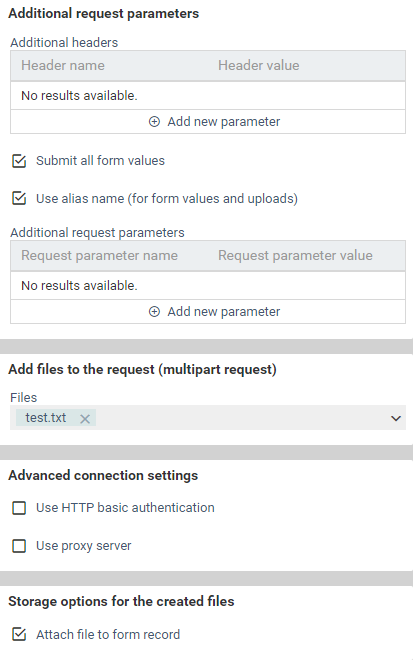Screen dimensions: 413x660
Task: Enable Use HTTP basic authentication
Action: (x=19, y=508)
